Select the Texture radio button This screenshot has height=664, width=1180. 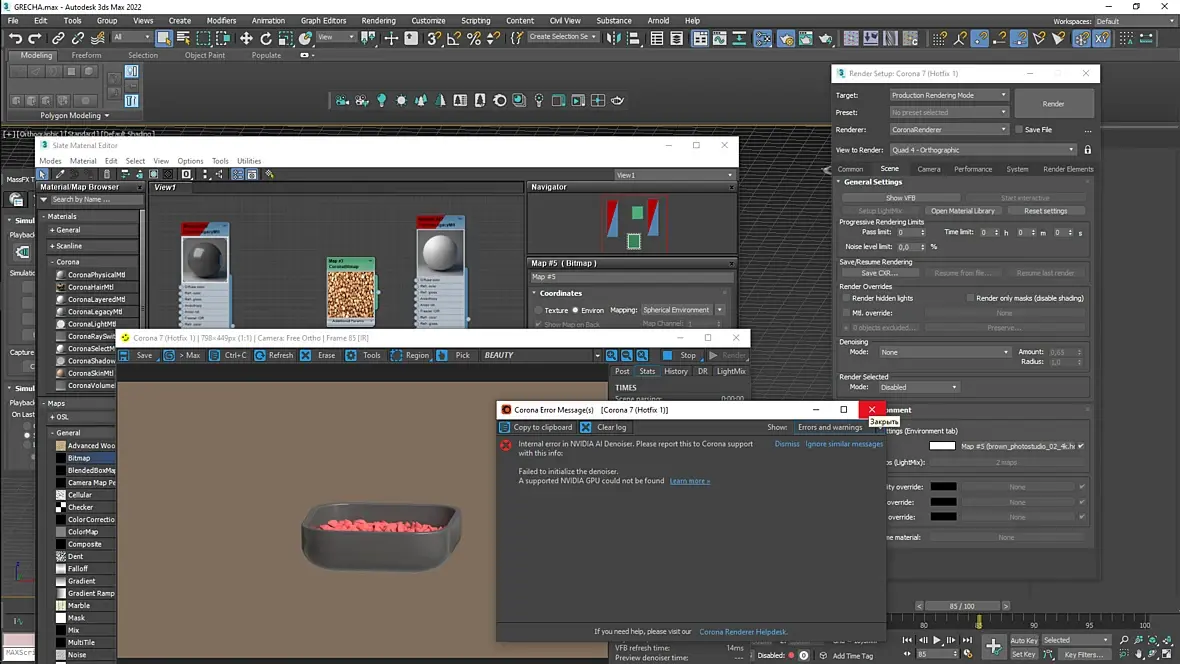(537, 310)
